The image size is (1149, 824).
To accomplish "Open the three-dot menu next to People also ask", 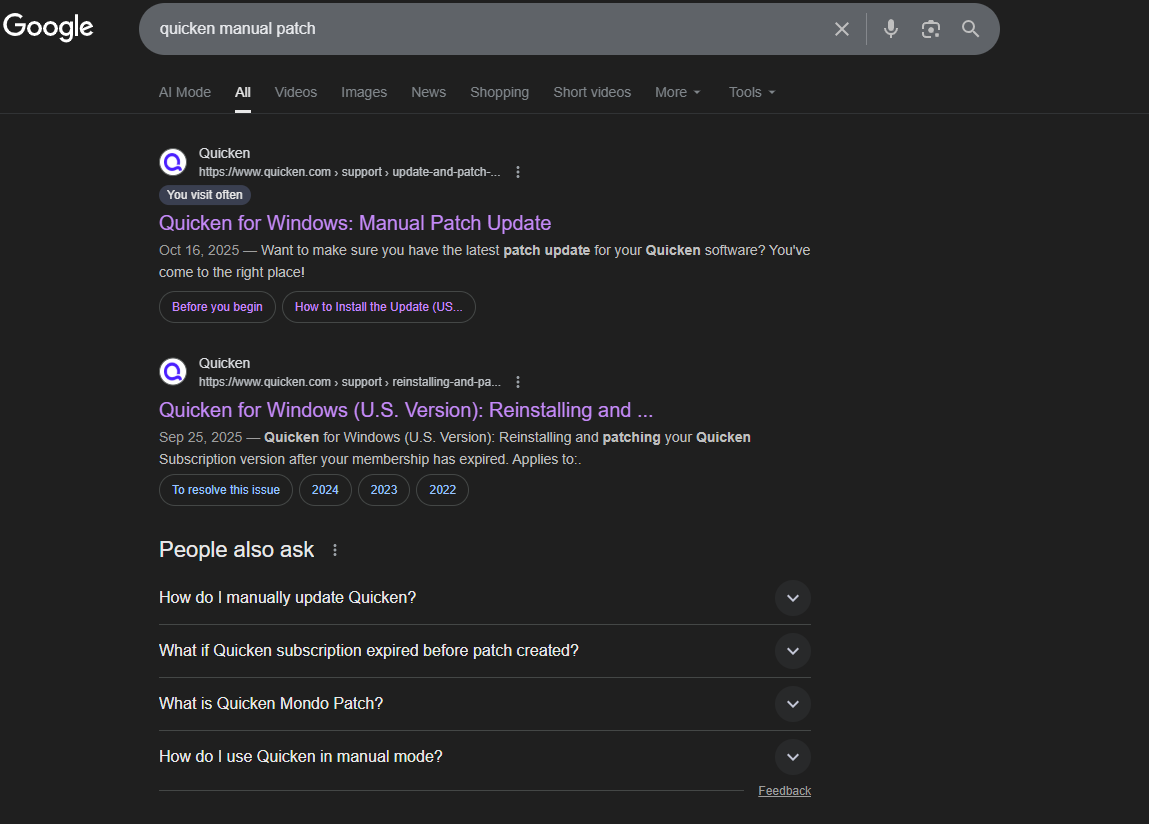I will pos(334,550).
